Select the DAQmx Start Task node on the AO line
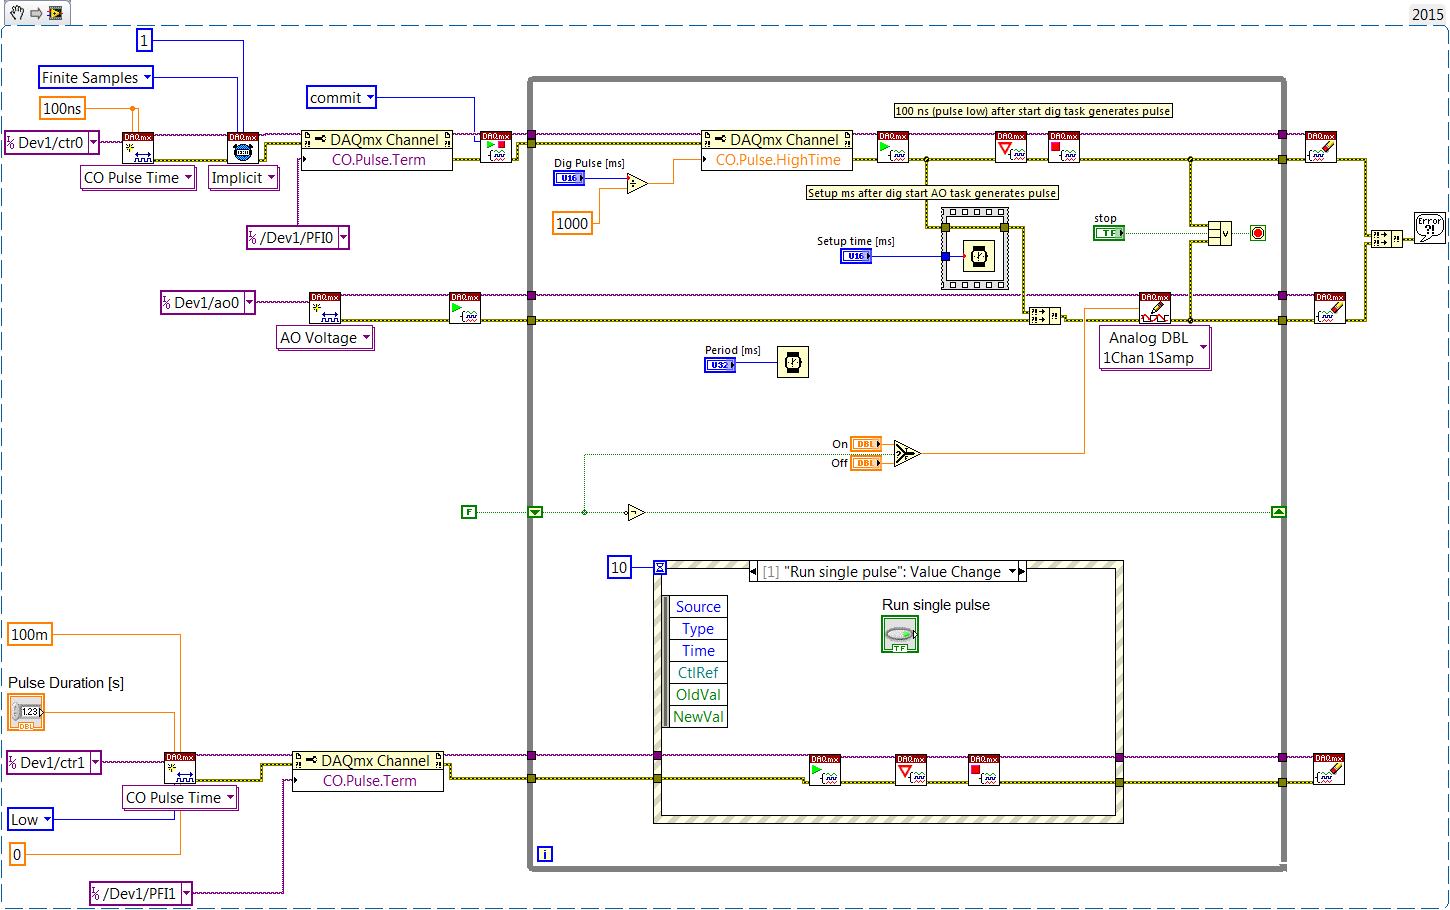The height and width of the screenshot is (910, 1450). click(465, 308)
